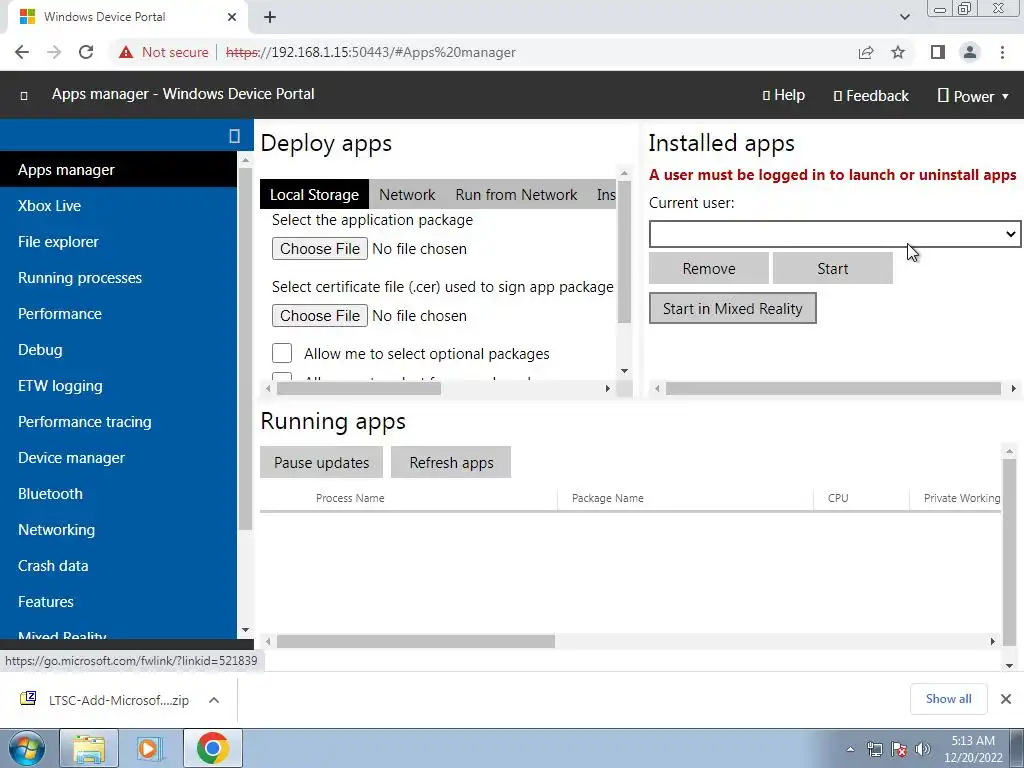Click the Pause updates button
Image resolution: width=1024 pixels, height=768 pixels.
pyautogui.click(x=321, y=462)
